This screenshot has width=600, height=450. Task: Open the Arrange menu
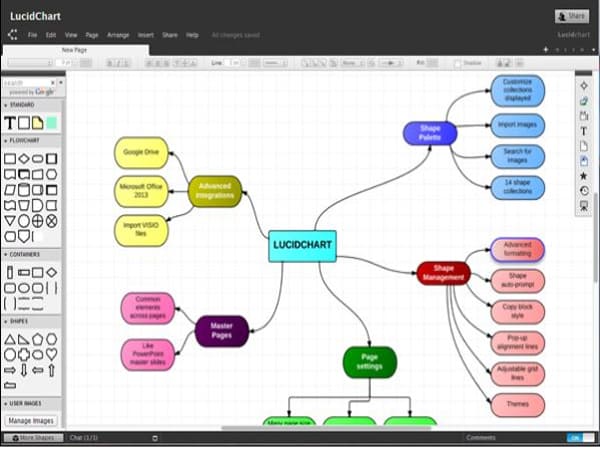pos(118,35)
